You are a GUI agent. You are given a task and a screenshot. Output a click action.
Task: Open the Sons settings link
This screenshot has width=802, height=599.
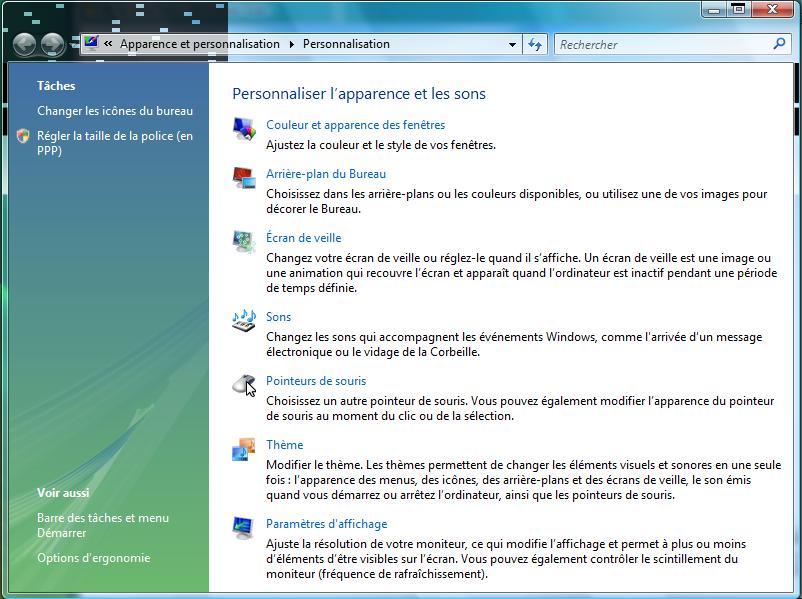point(278,317)
